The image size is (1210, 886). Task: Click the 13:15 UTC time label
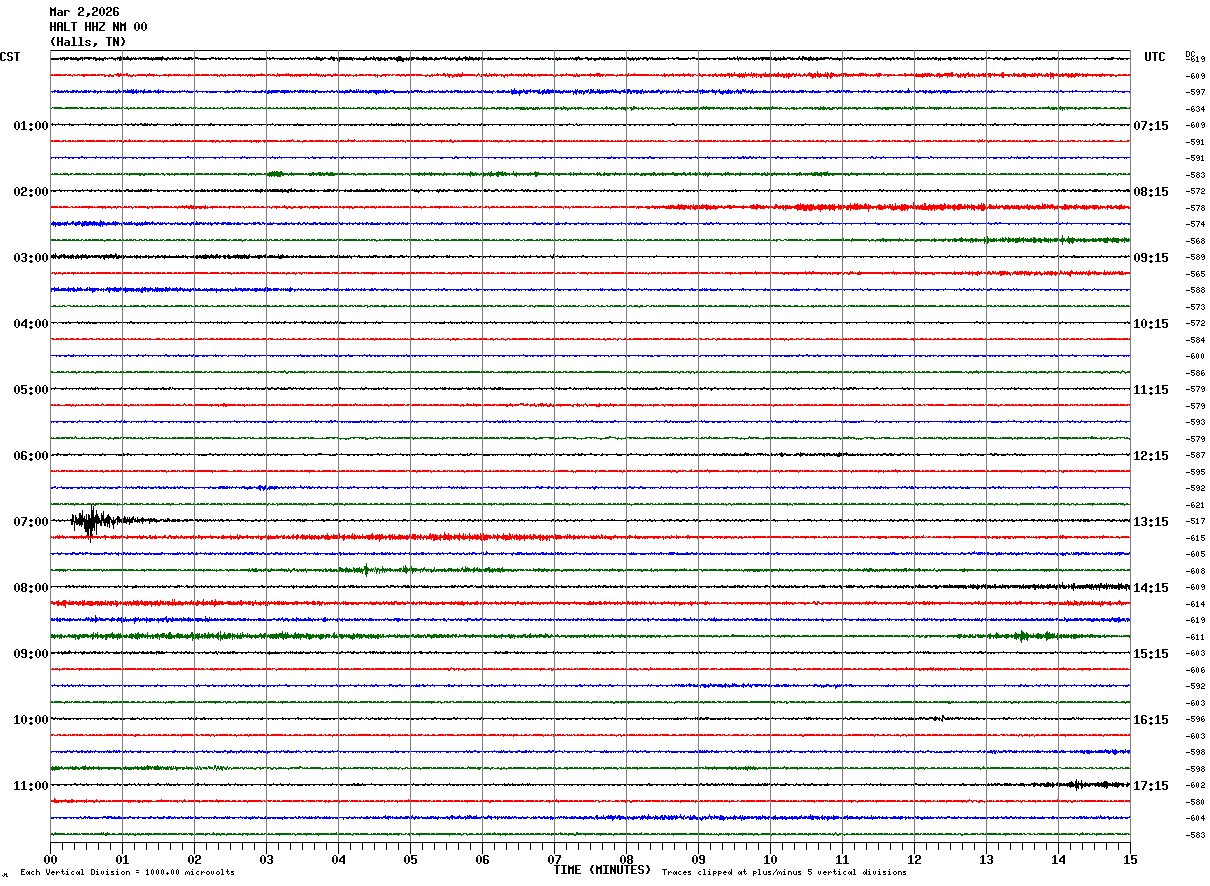click(x=1150, y=522)
